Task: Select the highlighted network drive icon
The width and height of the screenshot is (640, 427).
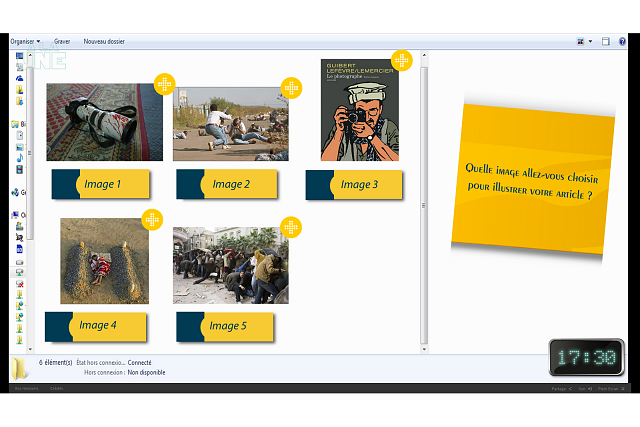Action: click(x=19, y=272)
